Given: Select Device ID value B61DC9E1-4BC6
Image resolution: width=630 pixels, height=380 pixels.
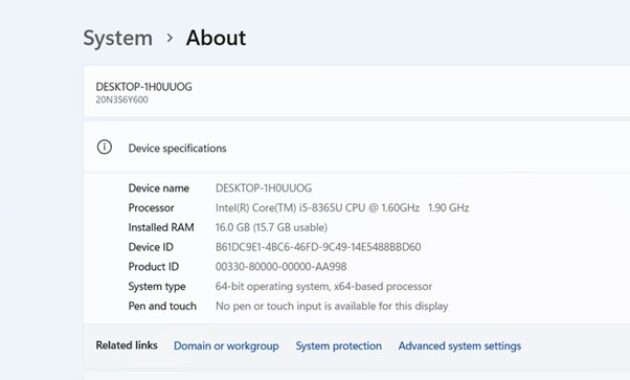Looking at the screenshot, I should [318, 247].
